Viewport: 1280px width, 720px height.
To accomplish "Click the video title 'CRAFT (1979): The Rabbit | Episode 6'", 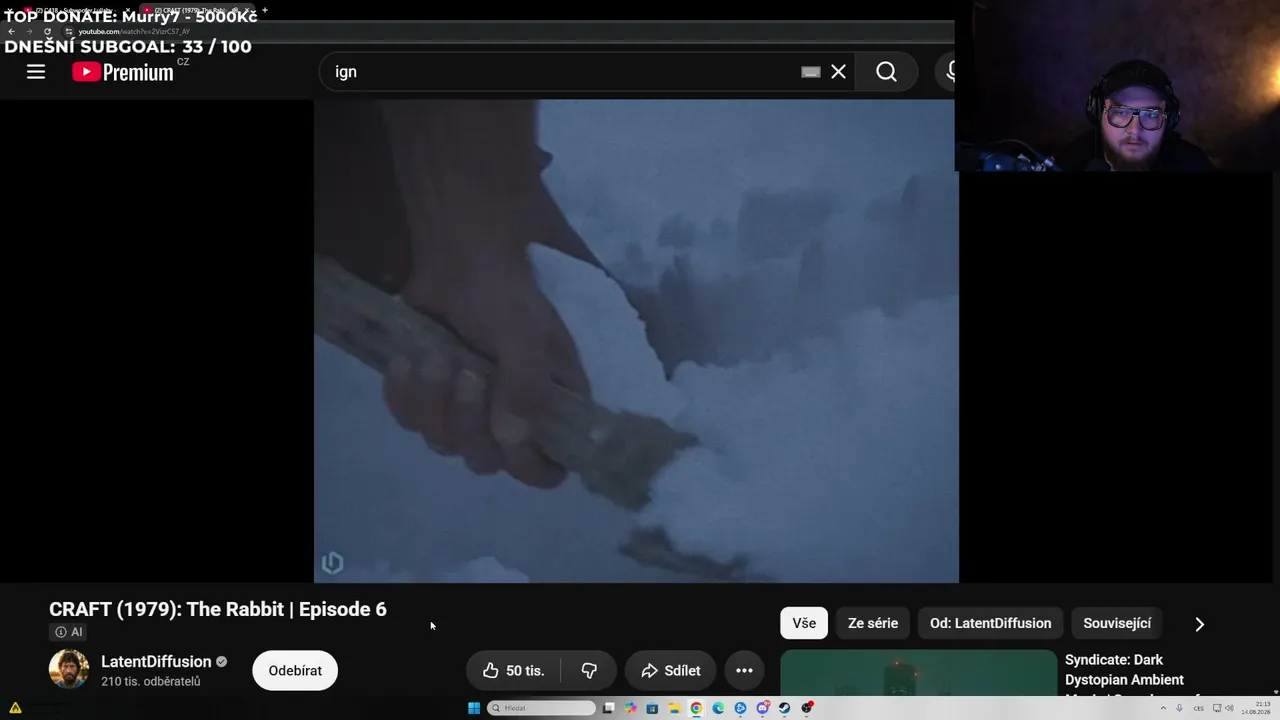I will point(218,609).
